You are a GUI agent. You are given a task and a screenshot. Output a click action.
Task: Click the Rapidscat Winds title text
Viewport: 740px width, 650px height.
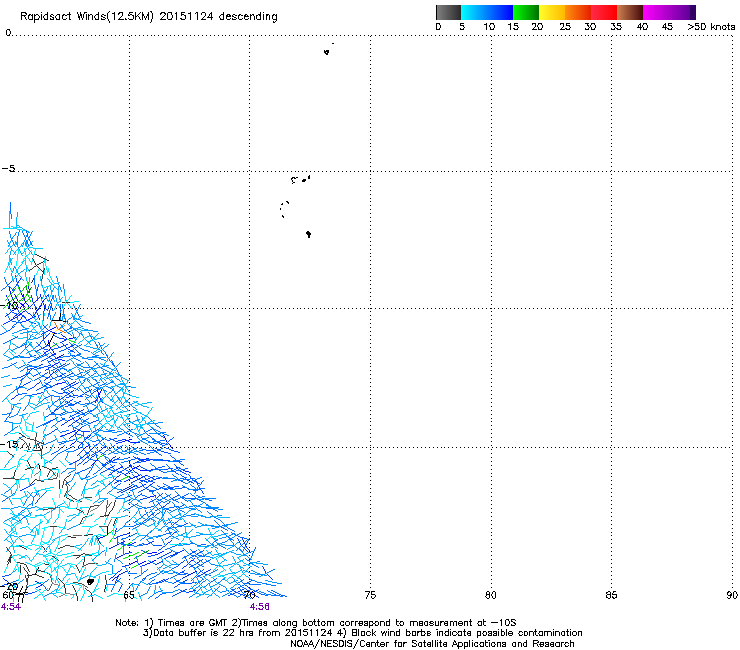(x=149, y=17)
